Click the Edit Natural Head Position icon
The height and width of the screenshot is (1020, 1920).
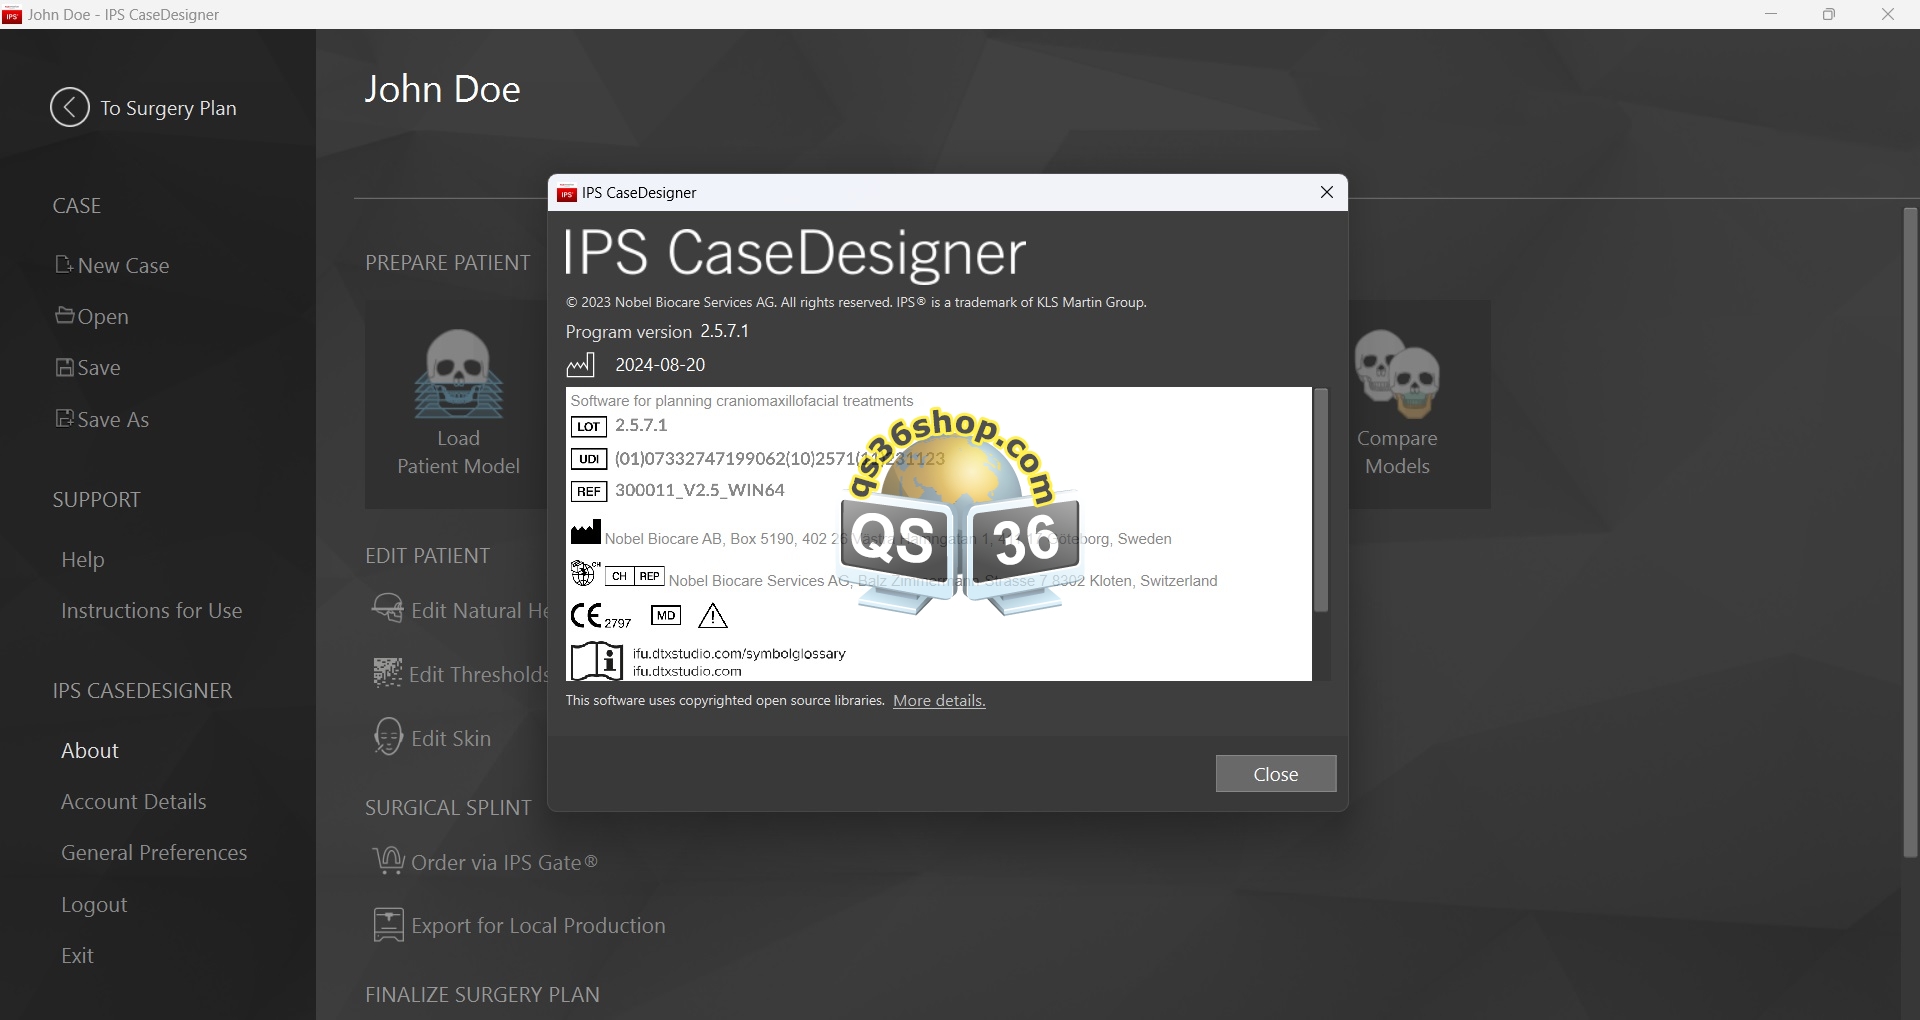click(387, 608)
